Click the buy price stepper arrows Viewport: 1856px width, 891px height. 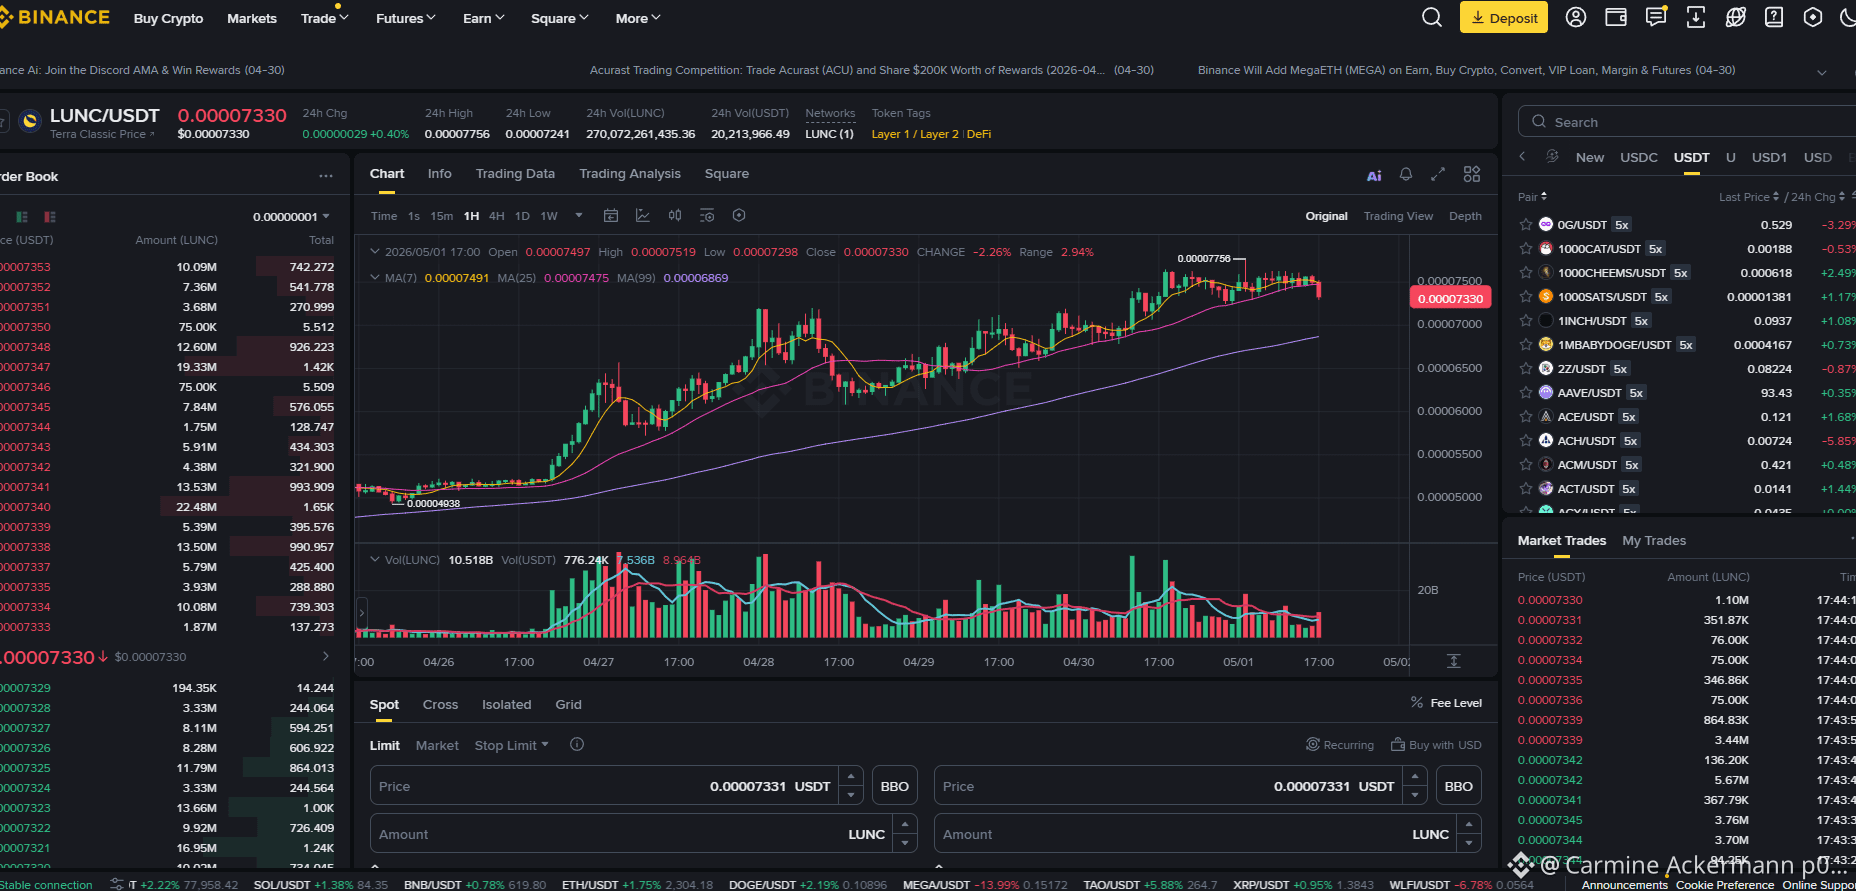point(851,786)
